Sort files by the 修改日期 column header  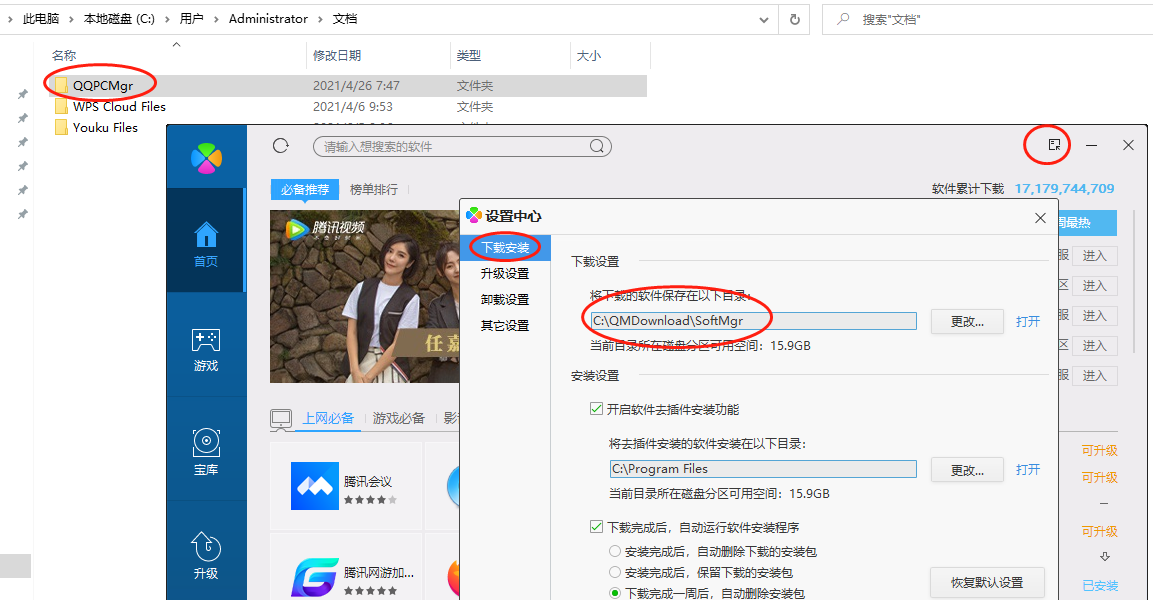pyautogui.click(x=337, y=55)
